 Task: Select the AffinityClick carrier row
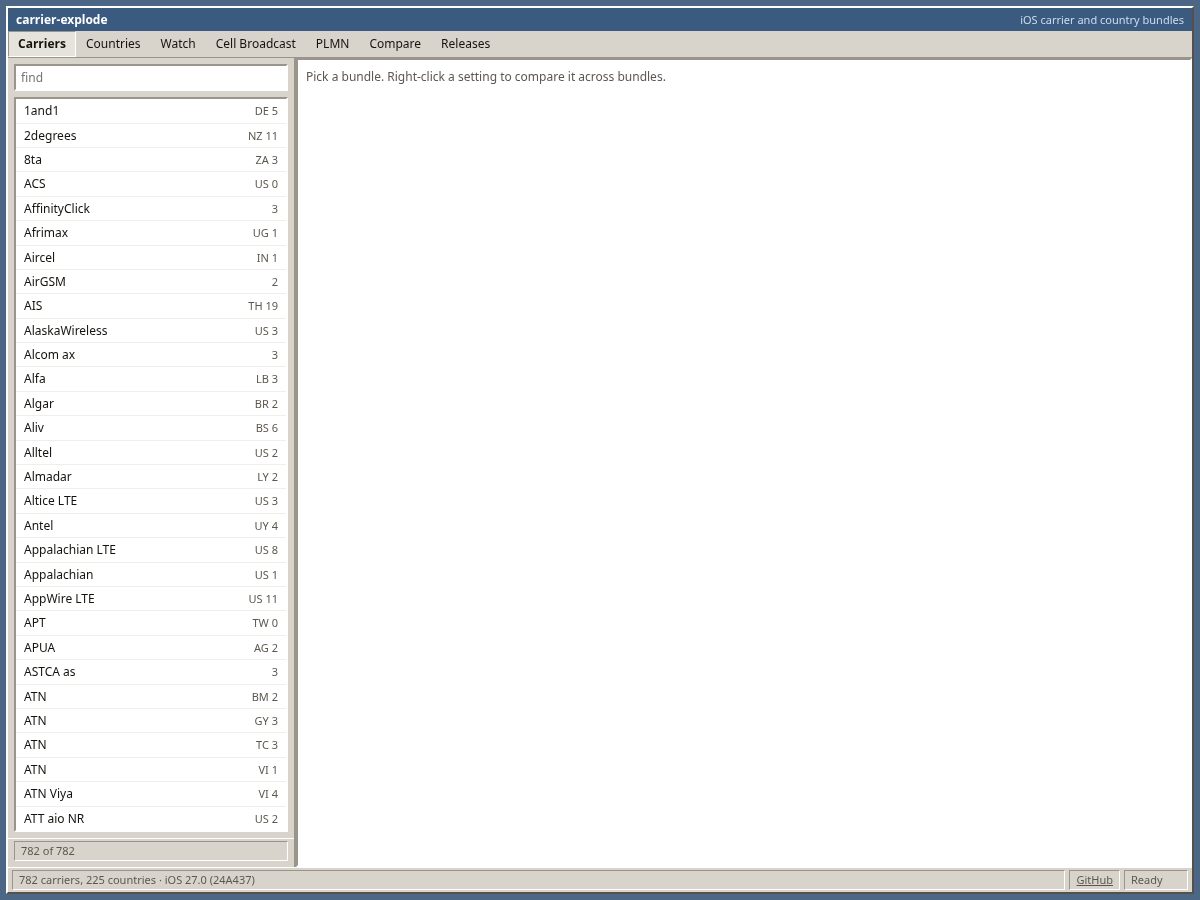(x=151, y=209)
